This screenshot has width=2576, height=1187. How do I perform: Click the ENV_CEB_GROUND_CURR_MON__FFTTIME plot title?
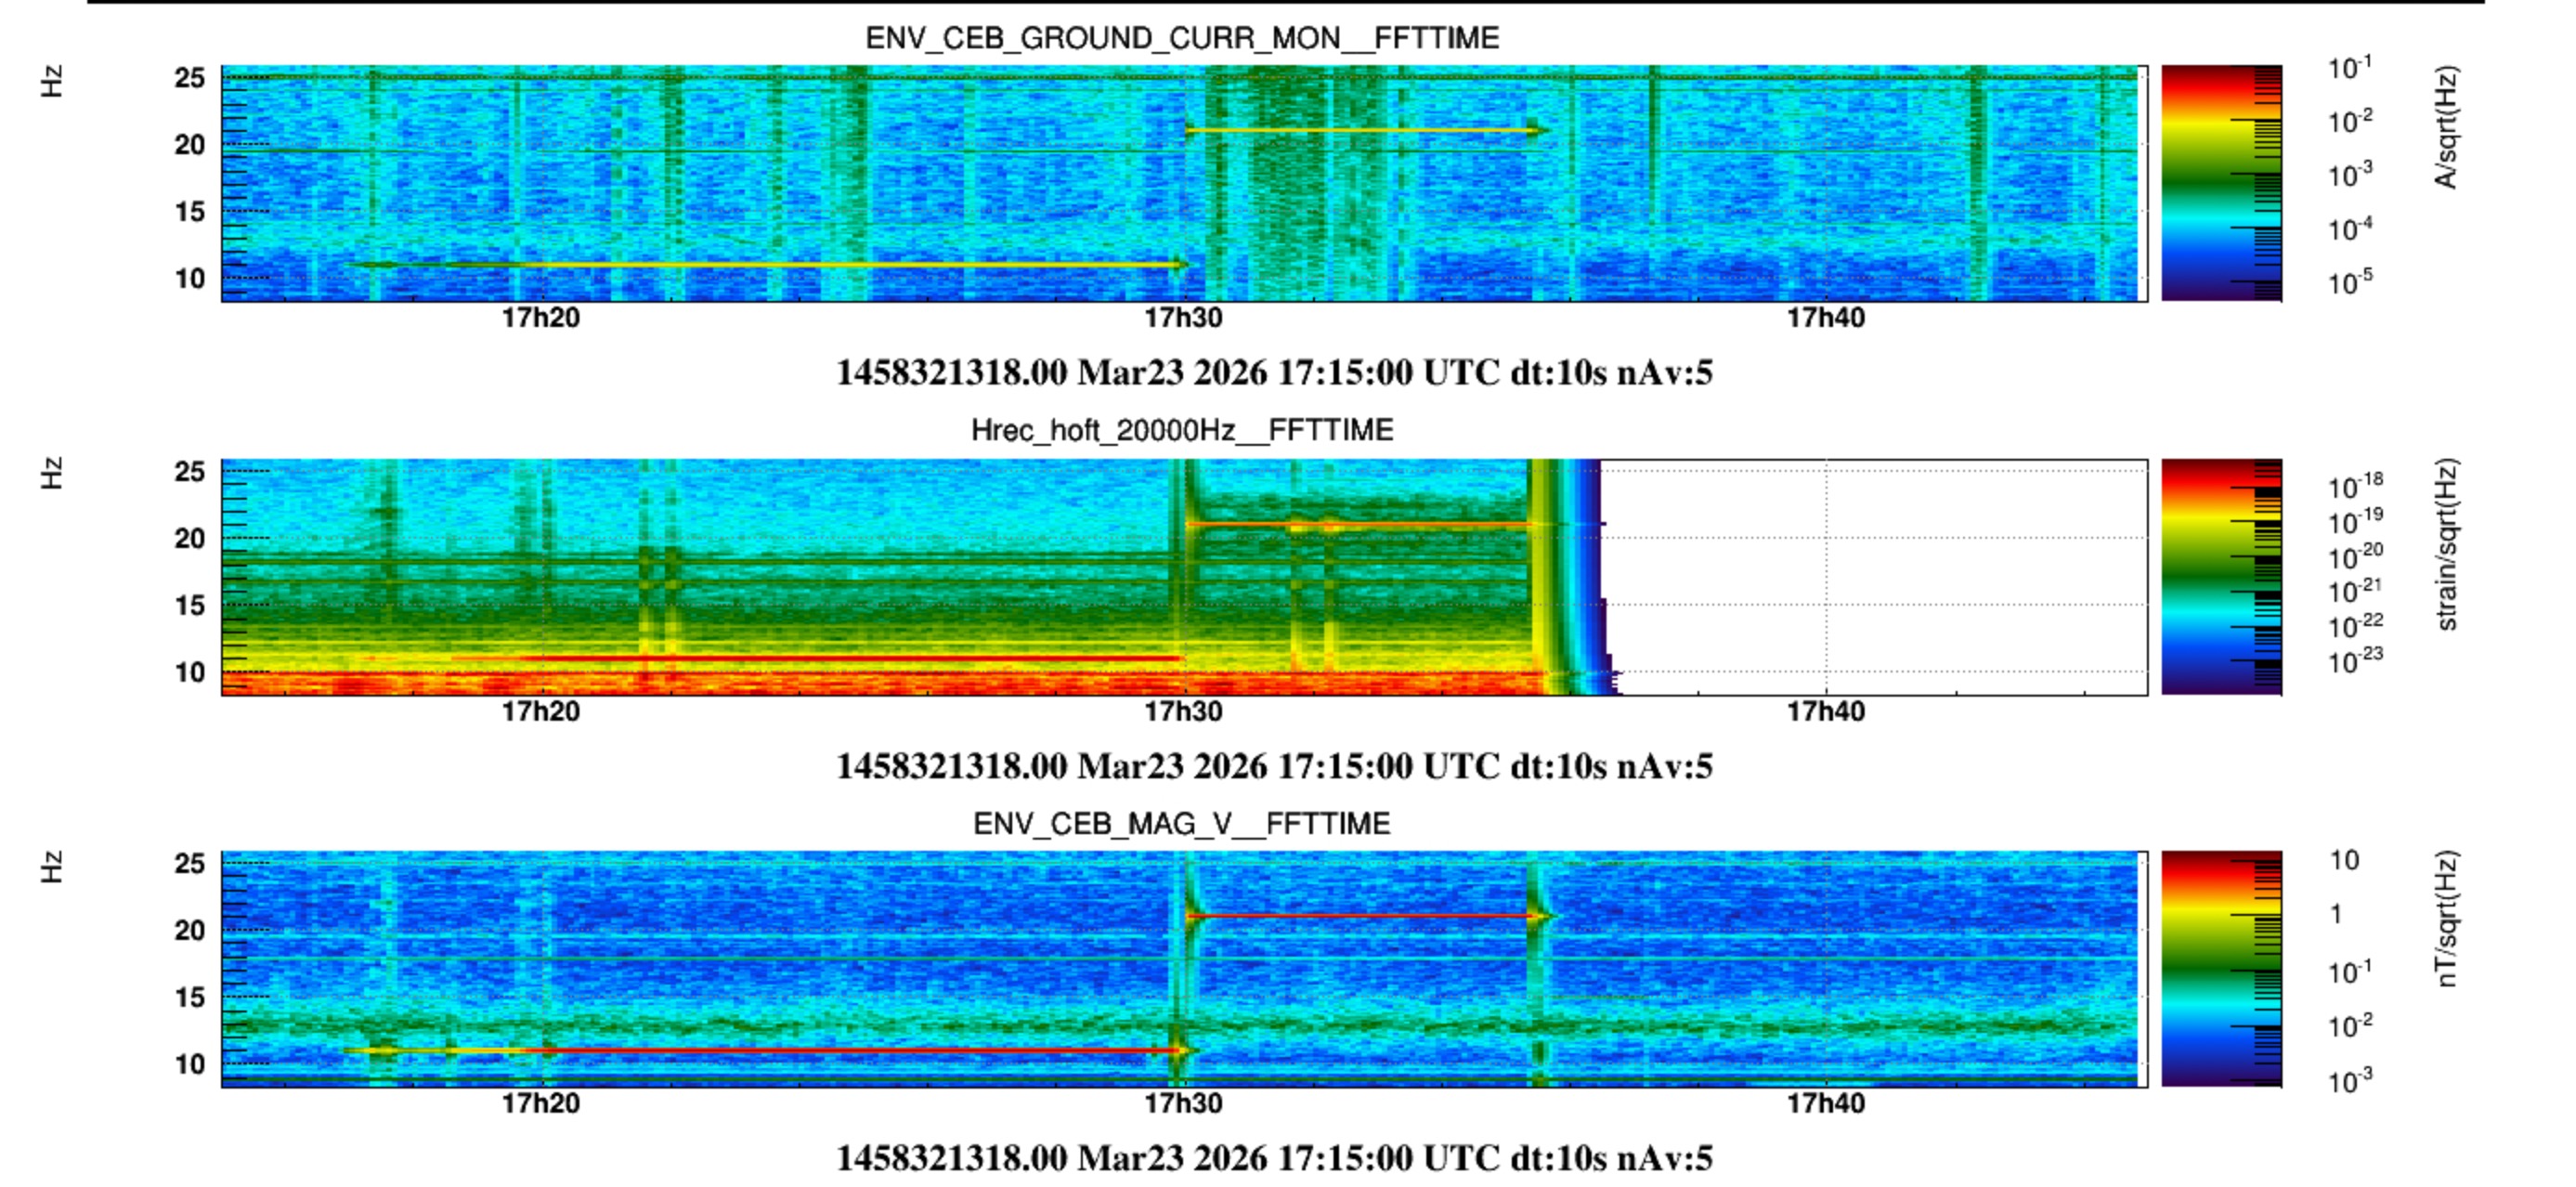tap(1182, 38)
